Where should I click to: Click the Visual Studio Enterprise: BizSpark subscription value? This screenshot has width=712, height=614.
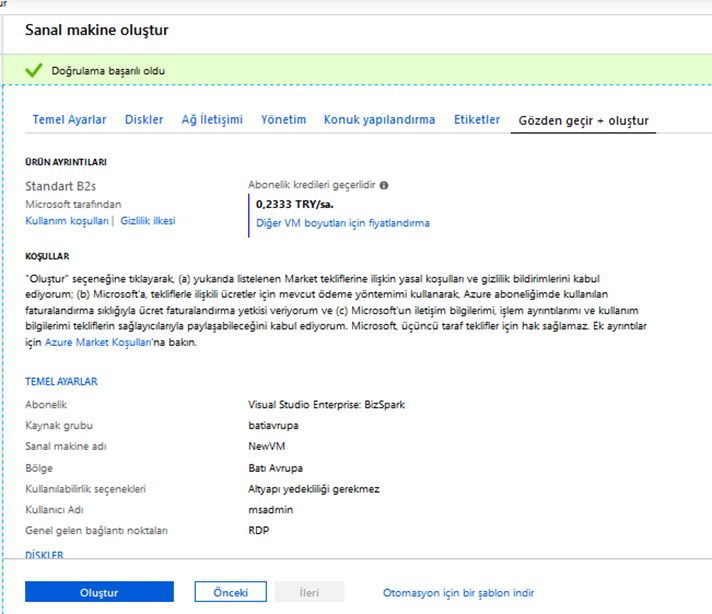[325, 405]
